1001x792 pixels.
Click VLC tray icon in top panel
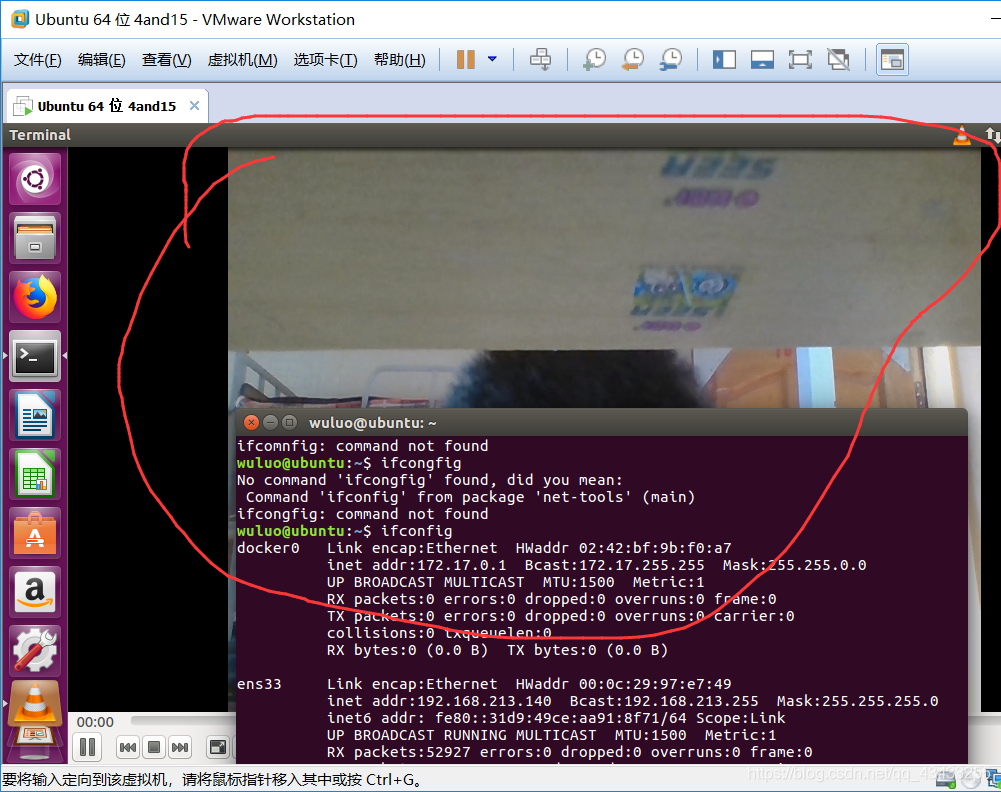pyautogui.click(x=961, y=135)
